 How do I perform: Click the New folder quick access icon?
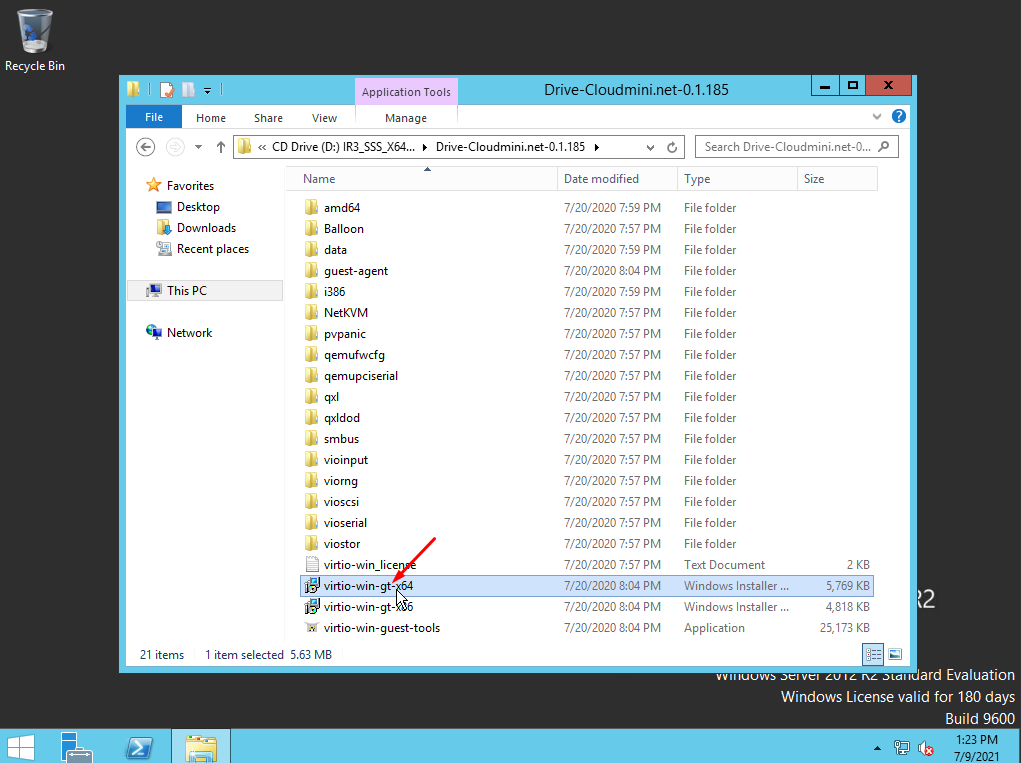tap(188, 90)
